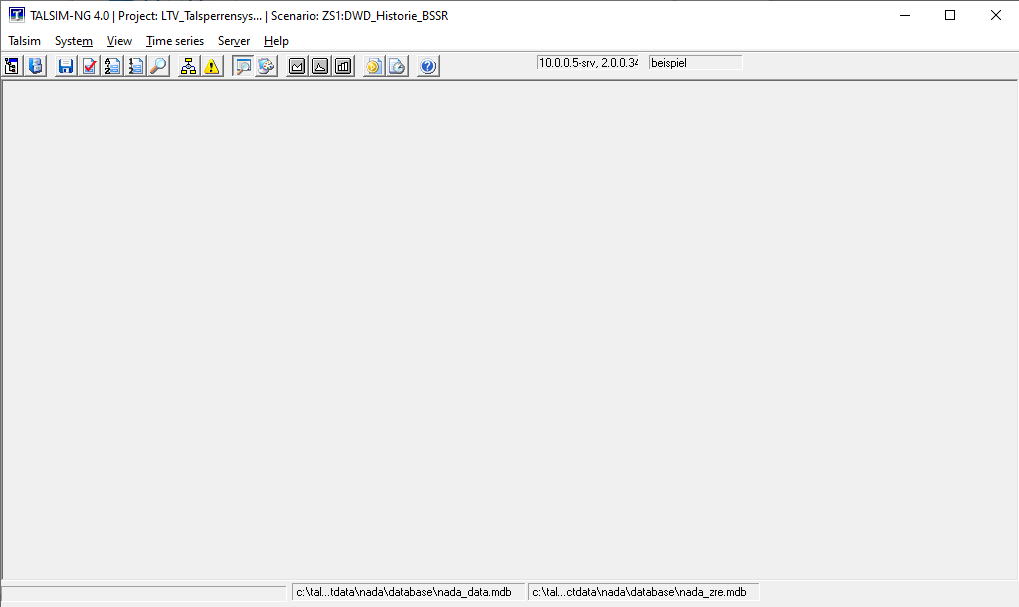The height and width of the screenshot is (607, 1019).
Task: Click the yellow warning triangle icon
Action: coord(212,66)
